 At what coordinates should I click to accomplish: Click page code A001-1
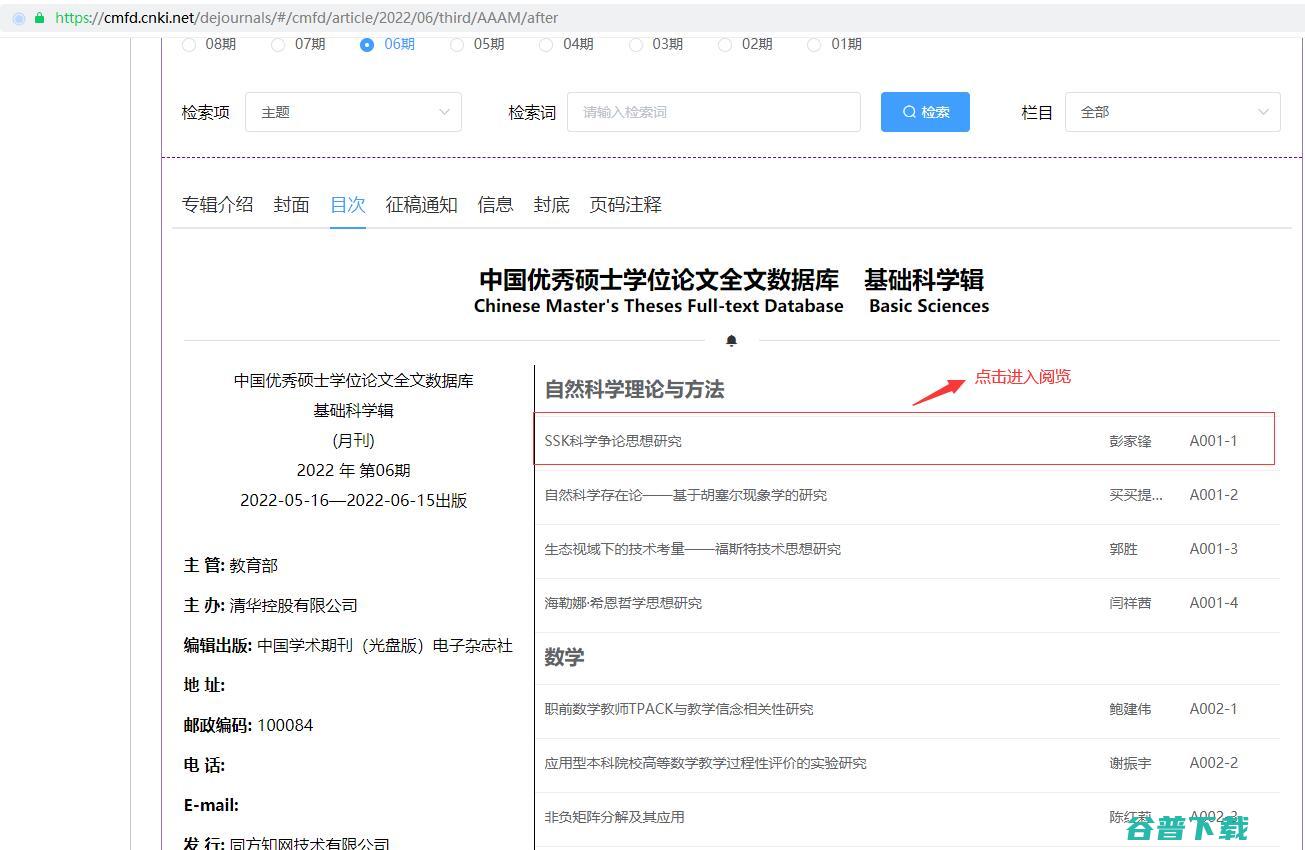coord(1213,441)
